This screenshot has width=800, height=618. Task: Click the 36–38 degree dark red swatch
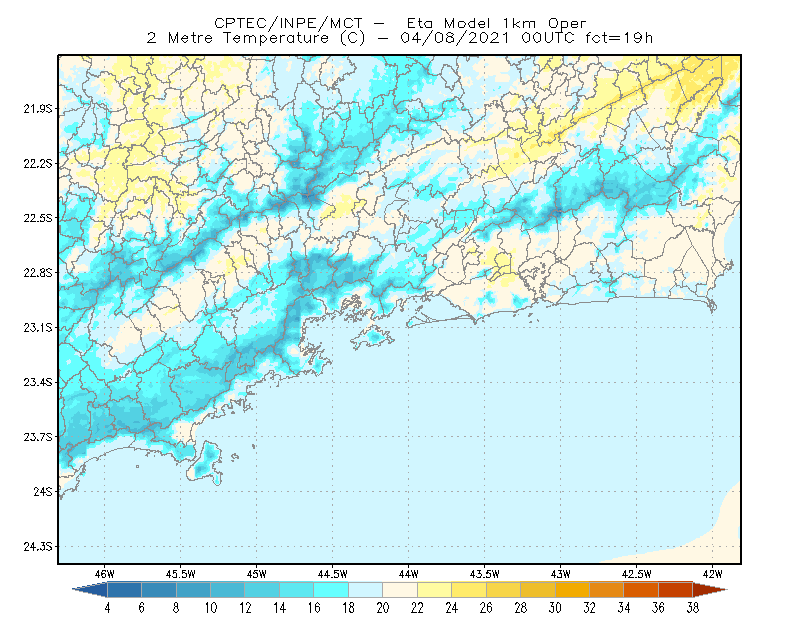click(675, 590)
